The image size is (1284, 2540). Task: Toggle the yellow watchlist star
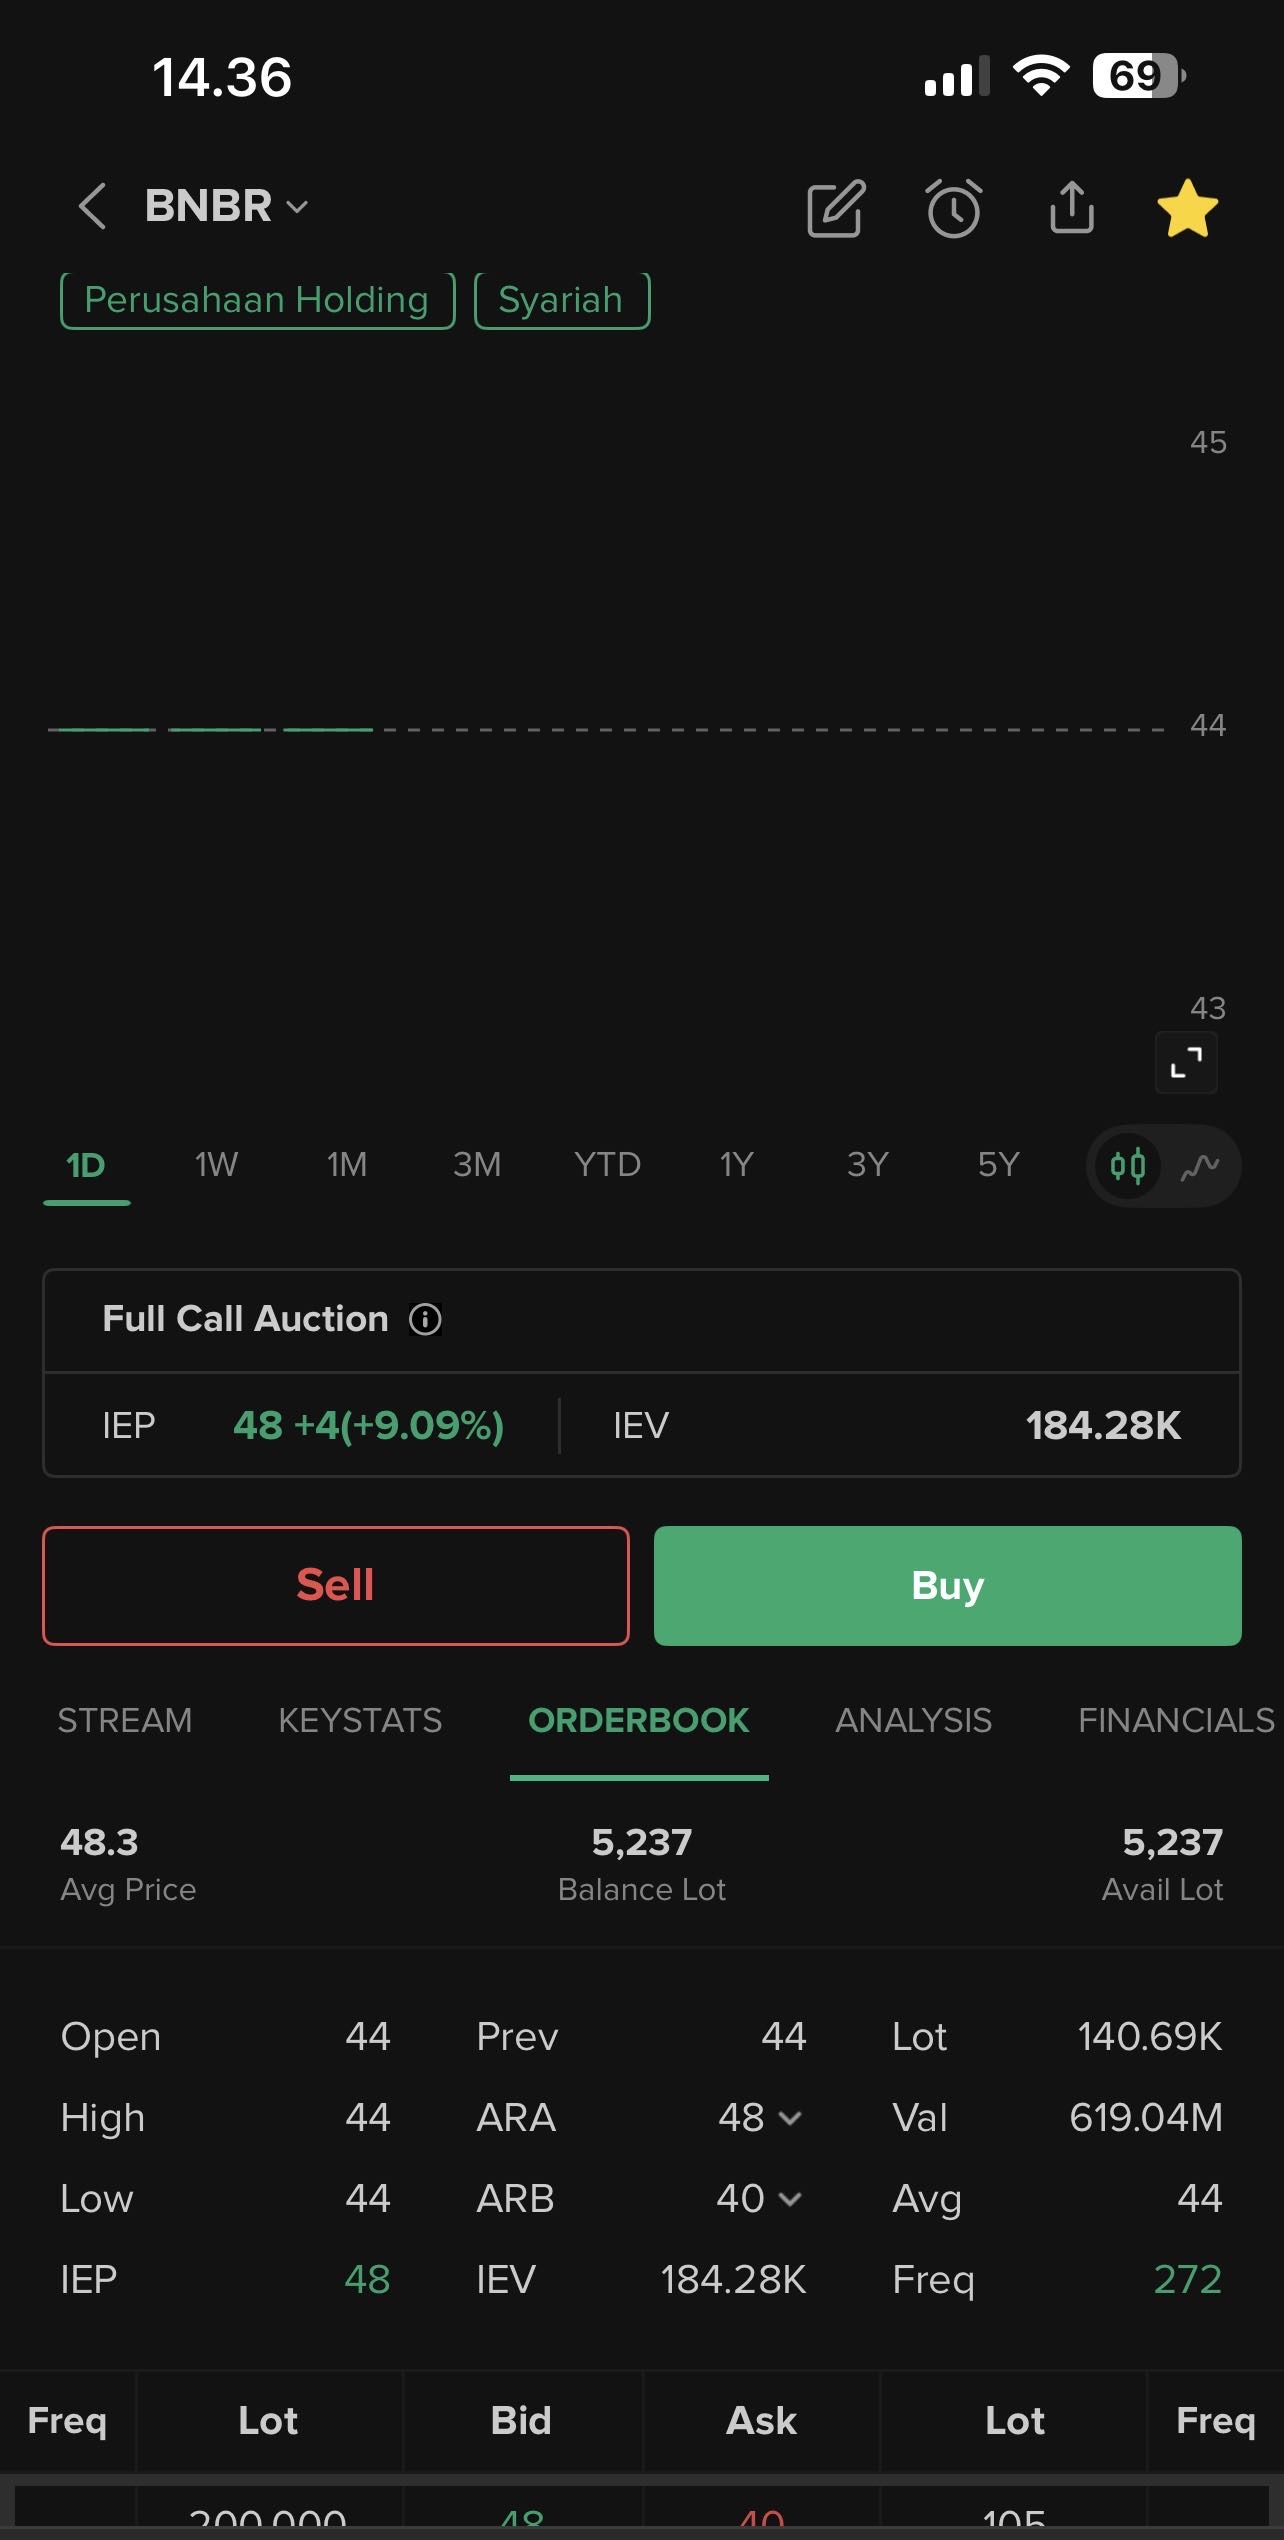click(1187, 208)
